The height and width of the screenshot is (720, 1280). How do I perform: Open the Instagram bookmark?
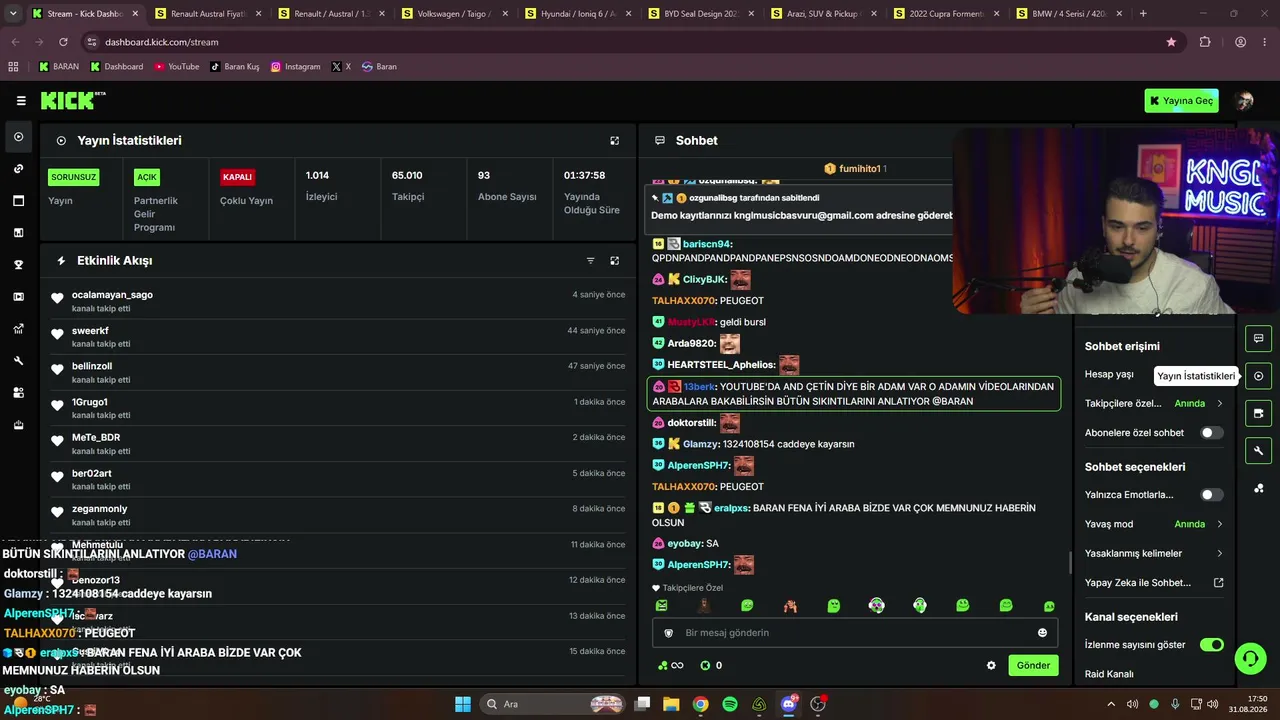pos(296,67)
